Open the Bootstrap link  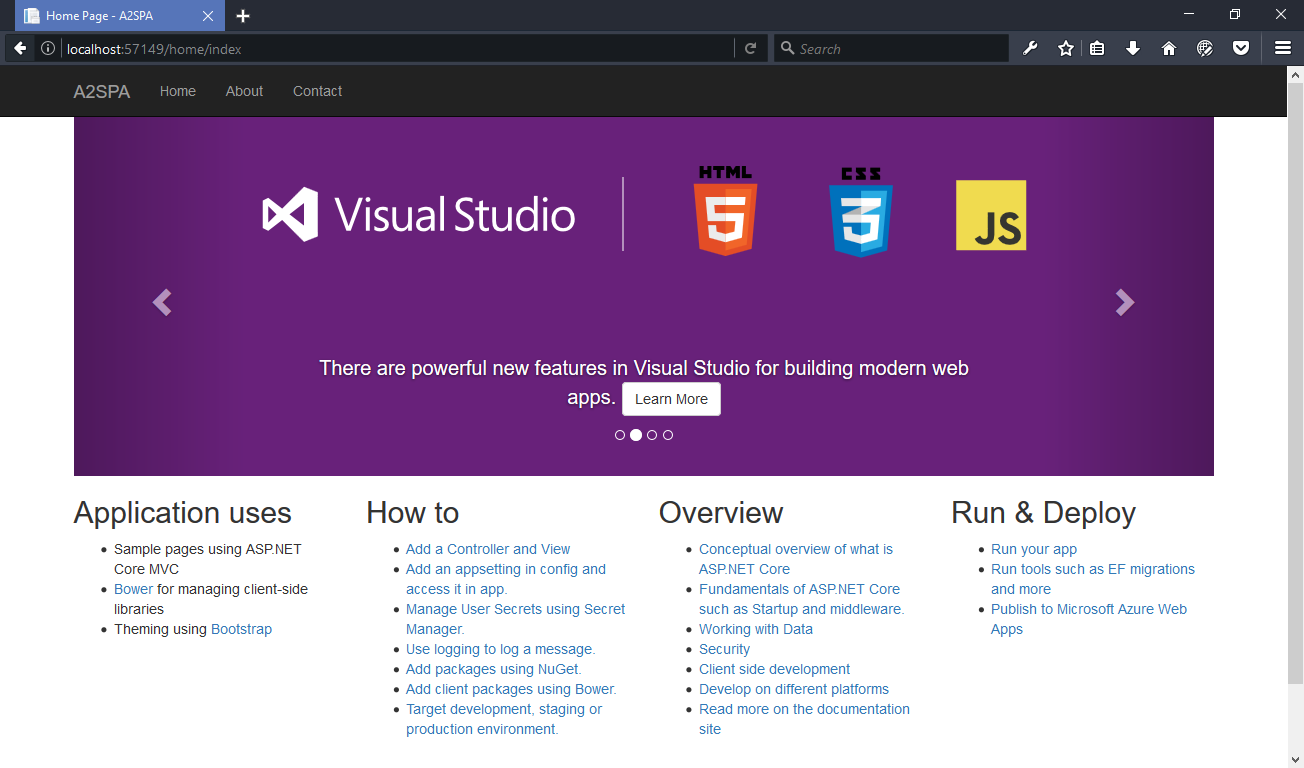[x=241, y=629]
